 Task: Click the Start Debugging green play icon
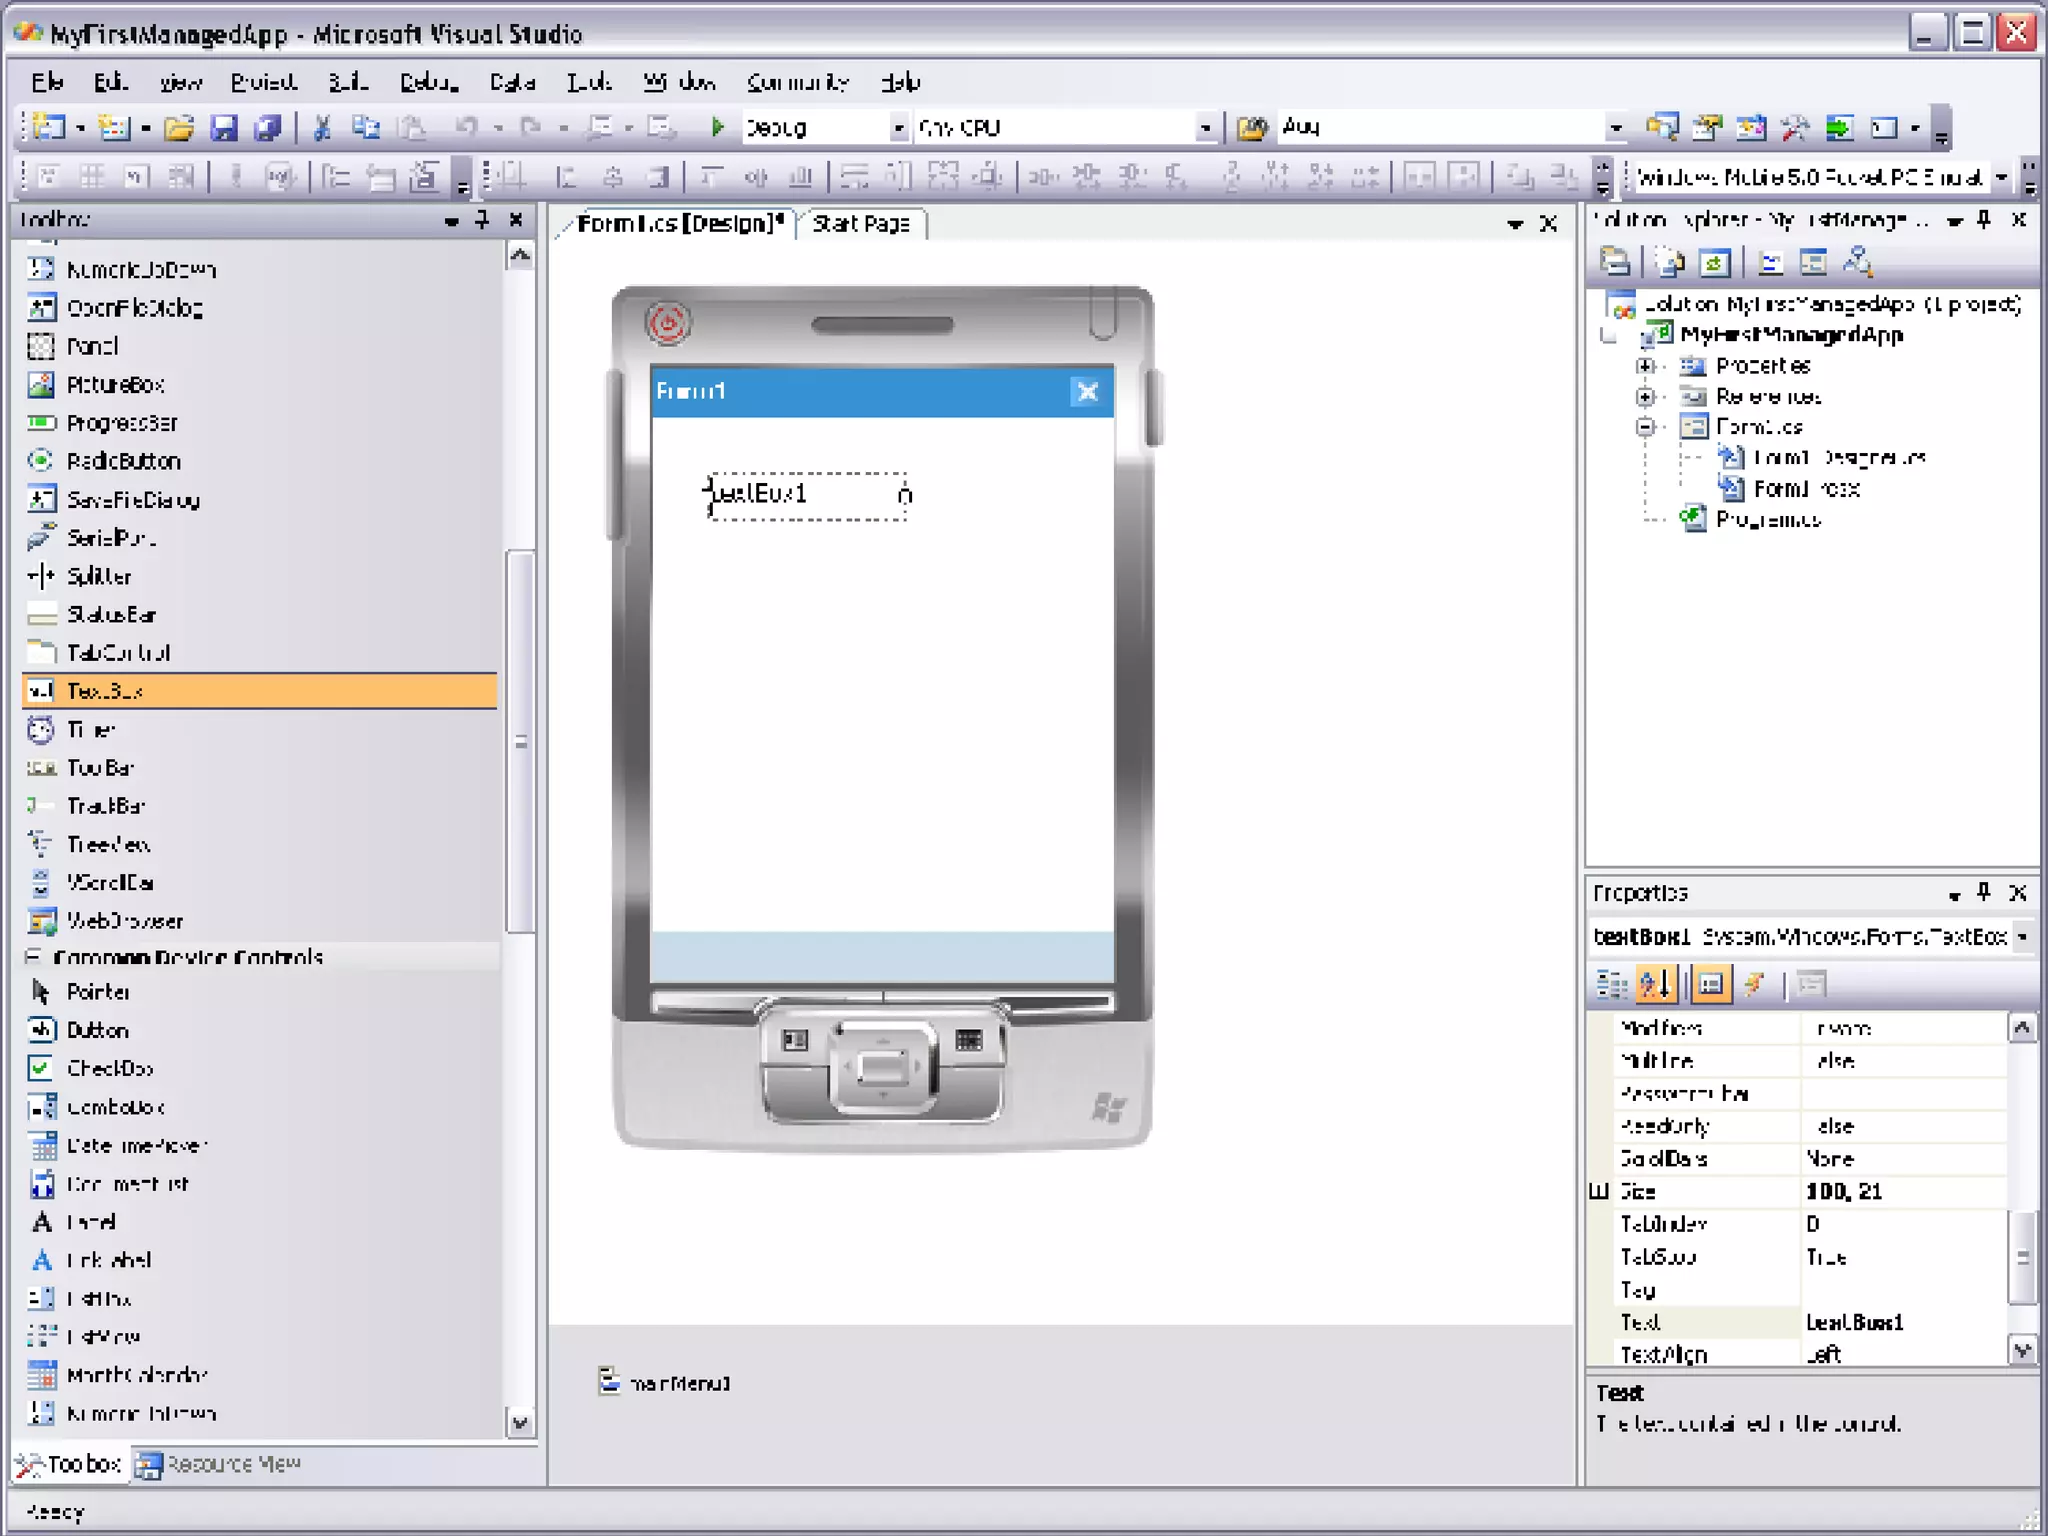click(x=716, y=127)
